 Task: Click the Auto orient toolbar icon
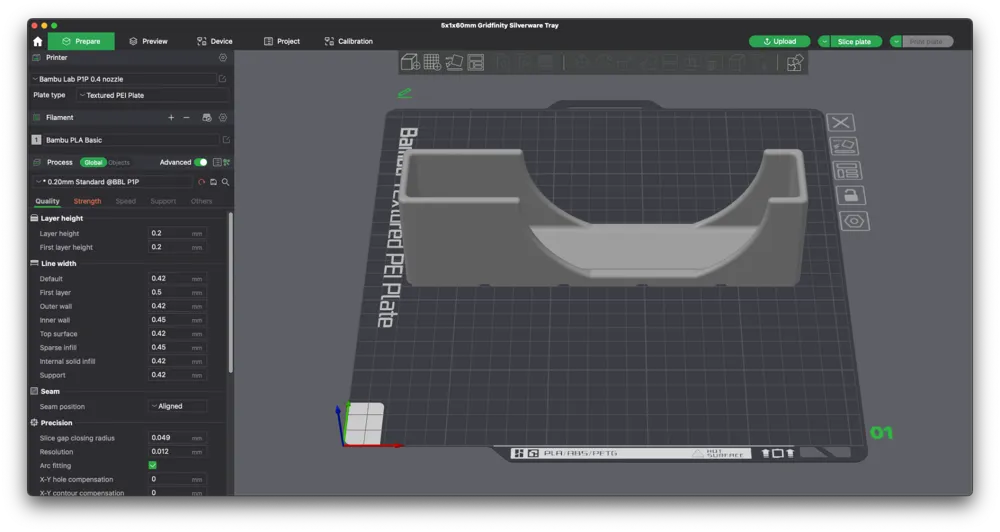click(454, 62)
